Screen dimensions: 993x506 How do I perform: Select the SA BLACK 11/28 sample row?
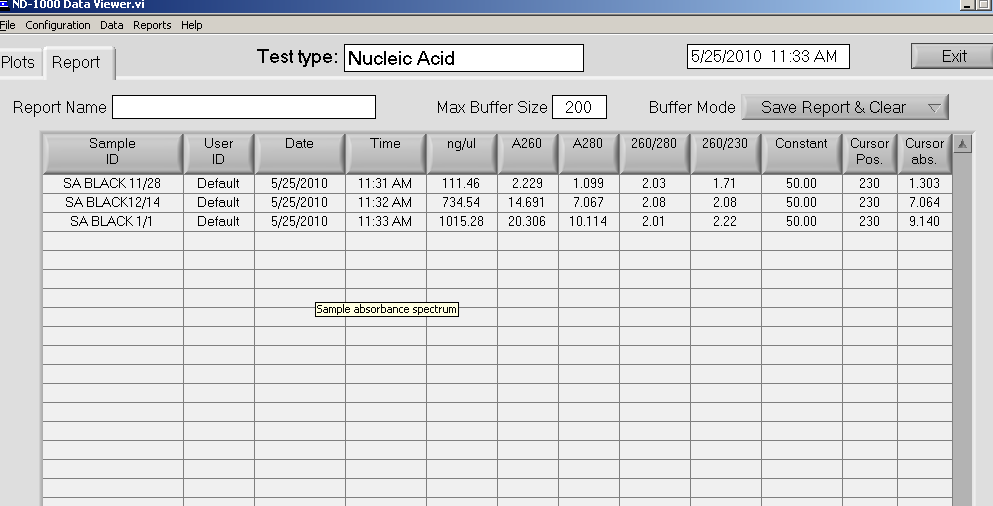tap(497, 184)
